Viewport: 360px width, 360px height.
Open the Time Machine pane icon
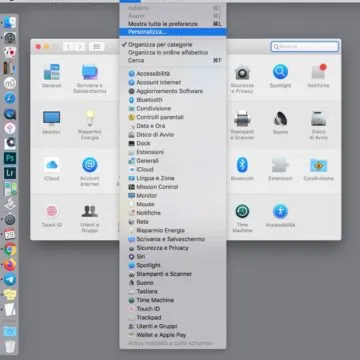242,211
